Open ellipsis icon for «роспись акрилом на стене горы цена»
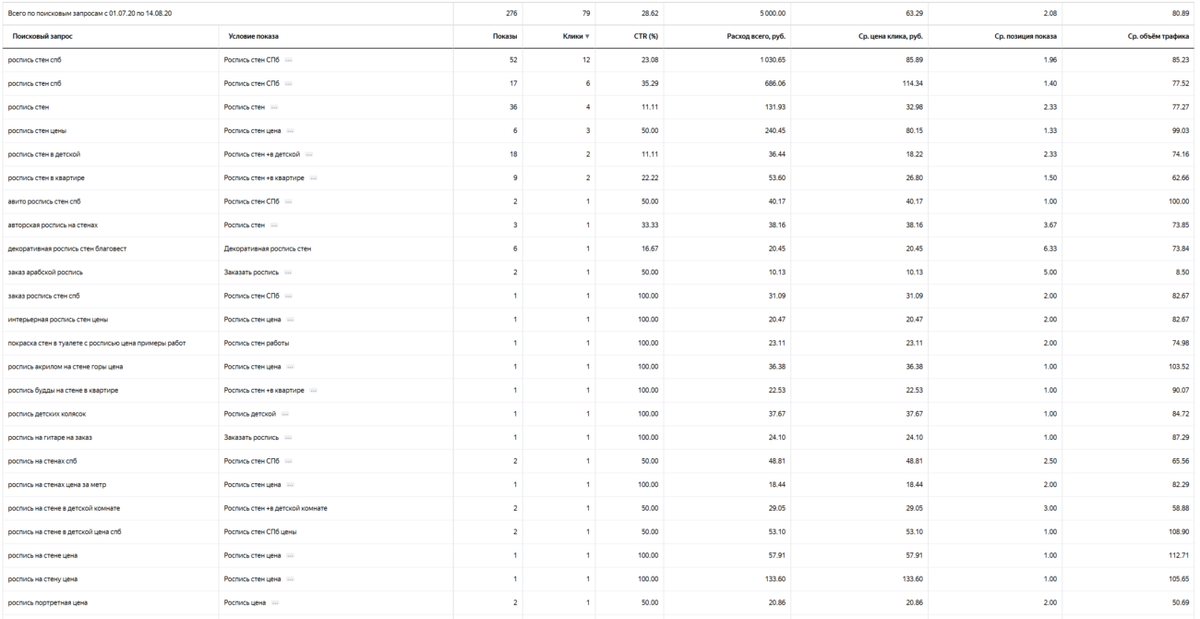 289,367
